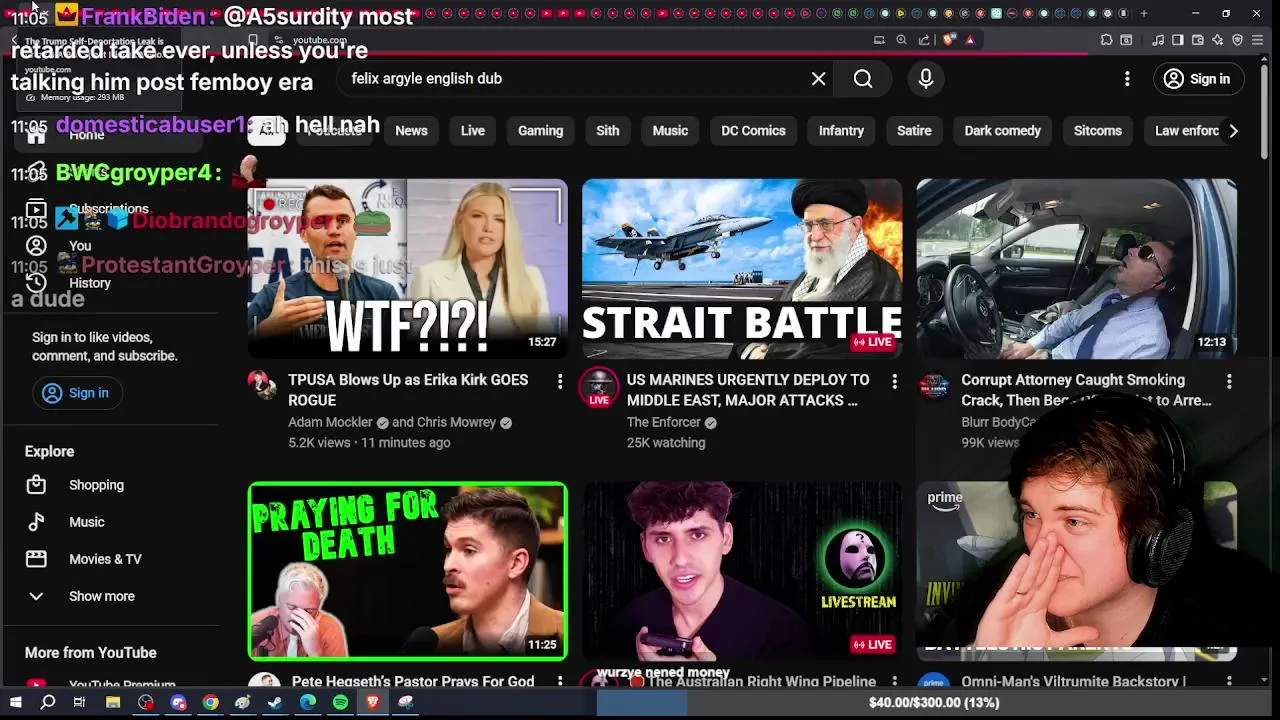1280x720 pixels.
Task: Open browser Extensions puzzle icon
Action: point(1106,40)
